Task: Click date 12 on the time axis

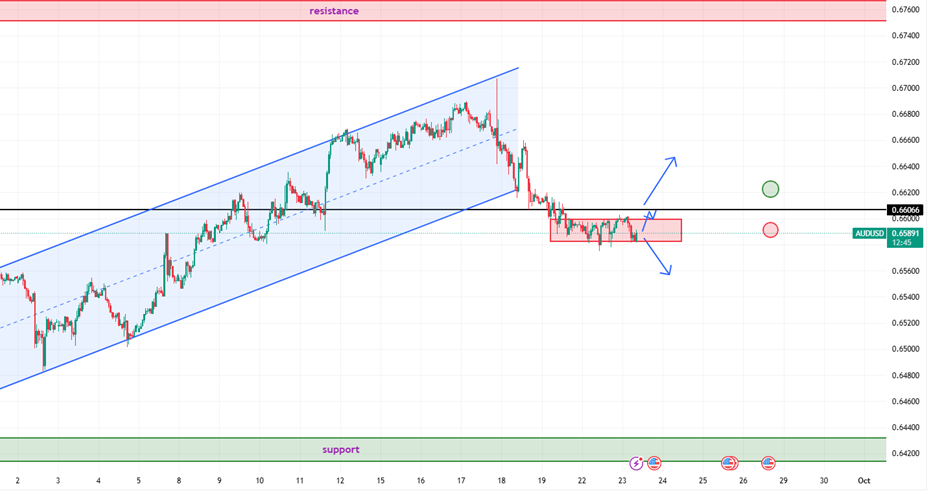Action: pyautogui.click(x=340, y=481)
